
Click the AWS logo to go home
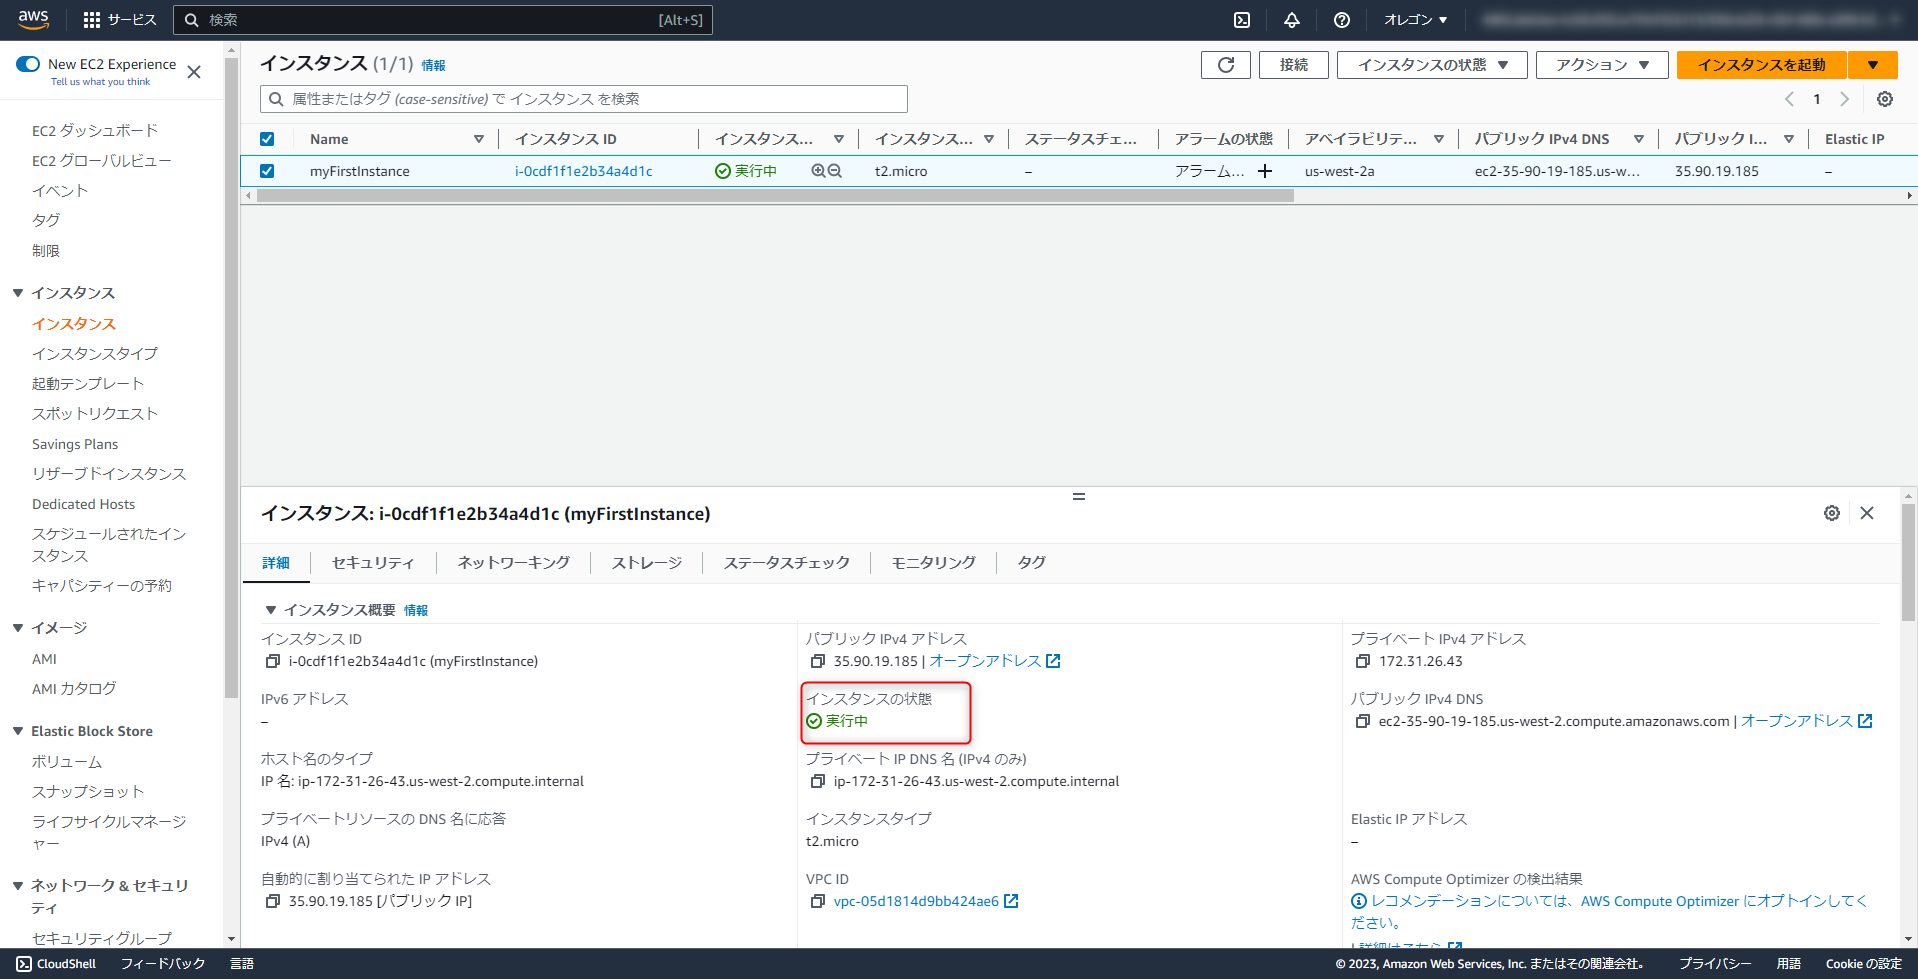tap(32, 19)
